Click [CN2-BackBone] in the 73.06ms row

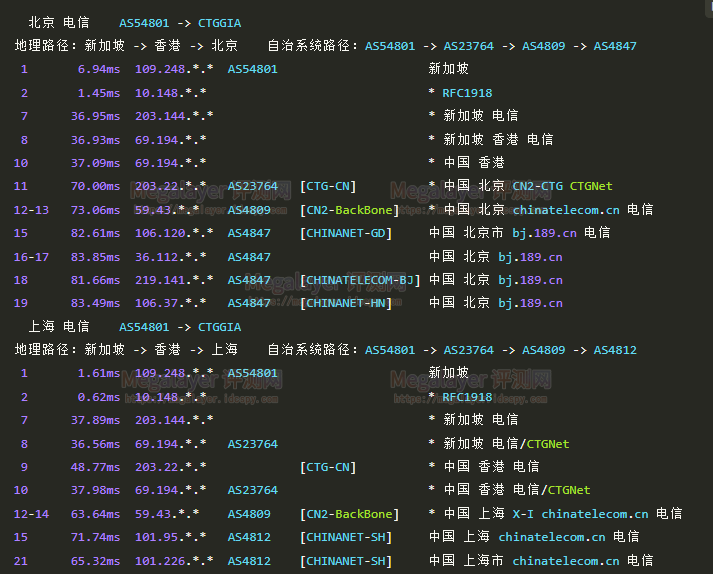[x=350, y=210]
